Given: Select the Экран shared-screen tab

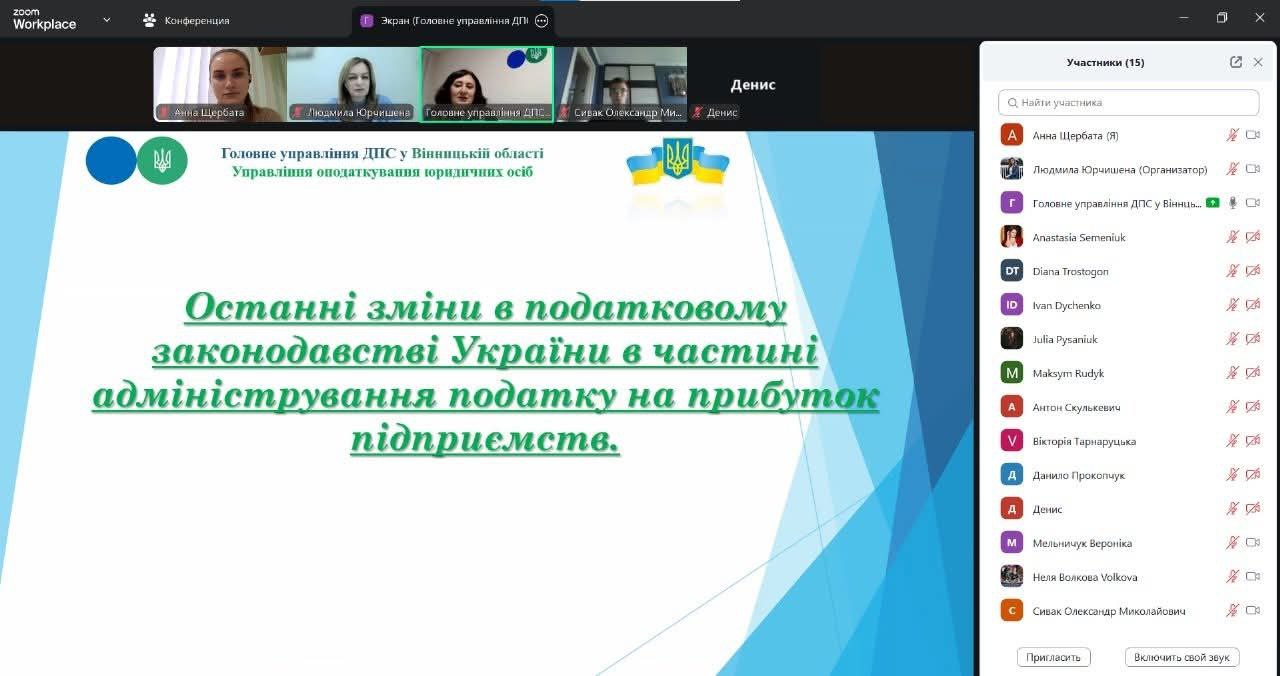Looking at the screenshot, I should pyautogui.click(x=445, y=20).
